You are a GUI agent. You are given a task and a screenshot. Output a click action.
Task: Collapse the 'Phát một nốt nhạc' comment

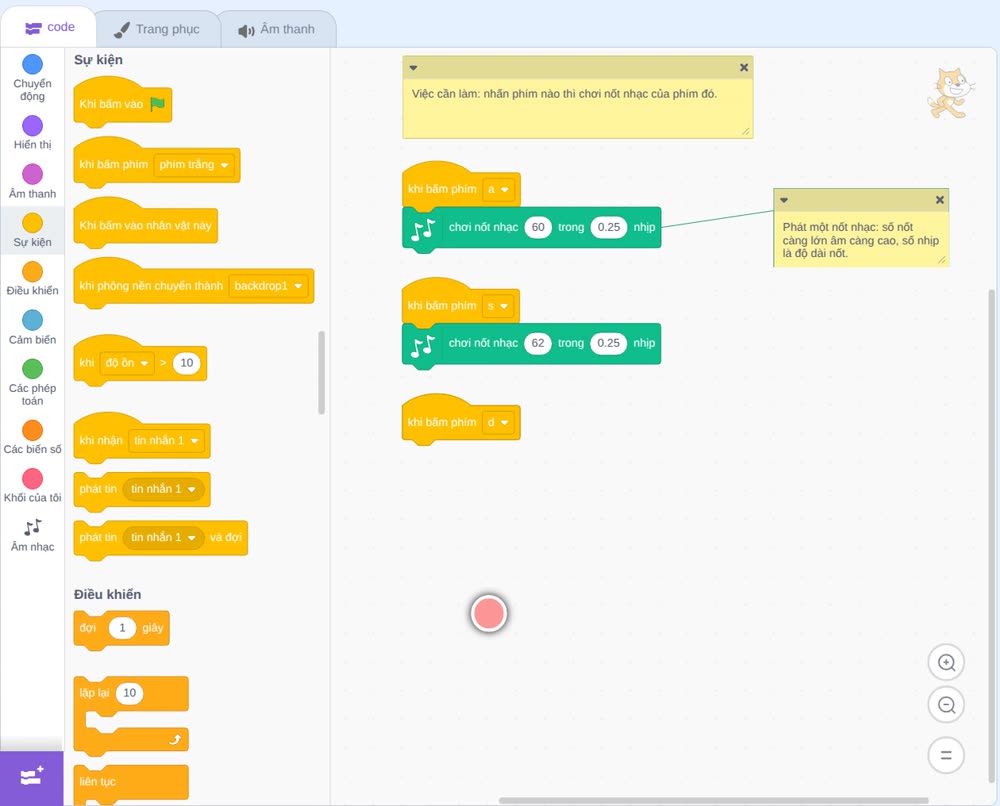pyautogui.click(x=784, y=200)
